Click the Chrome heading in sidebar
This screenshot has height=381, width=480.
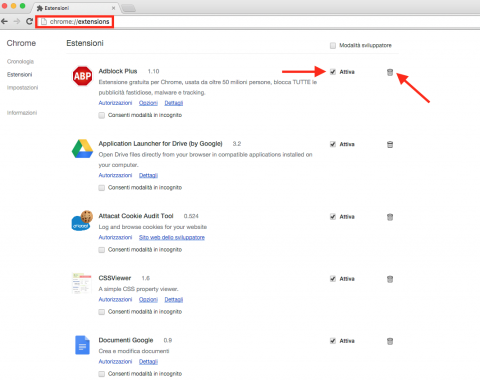coord(21,43)
